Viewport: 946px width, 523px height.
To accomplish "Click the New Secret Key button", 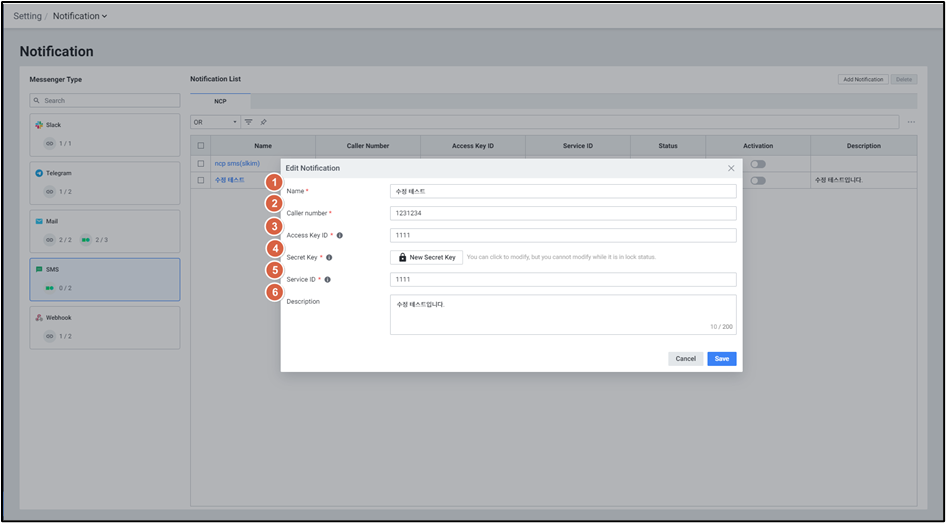I will pos(426,258).
